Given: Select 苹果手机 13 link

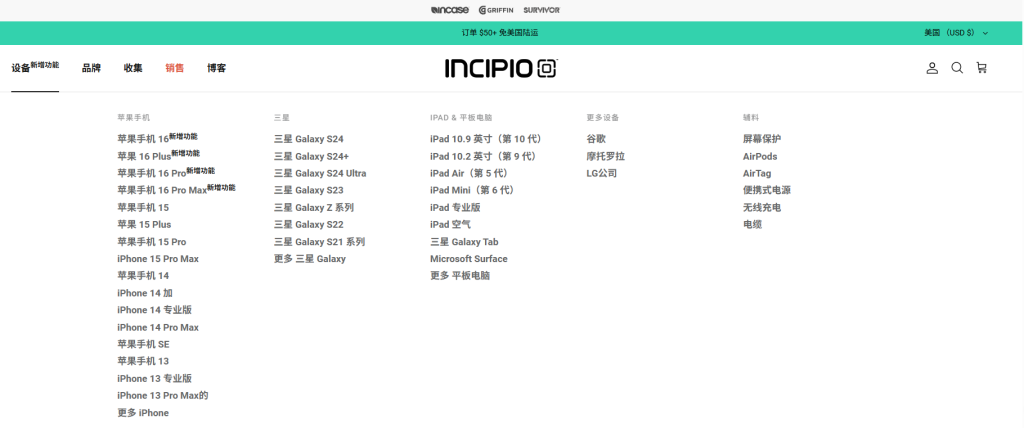Looking at the screenshot, I should click(x=143, y=361).
